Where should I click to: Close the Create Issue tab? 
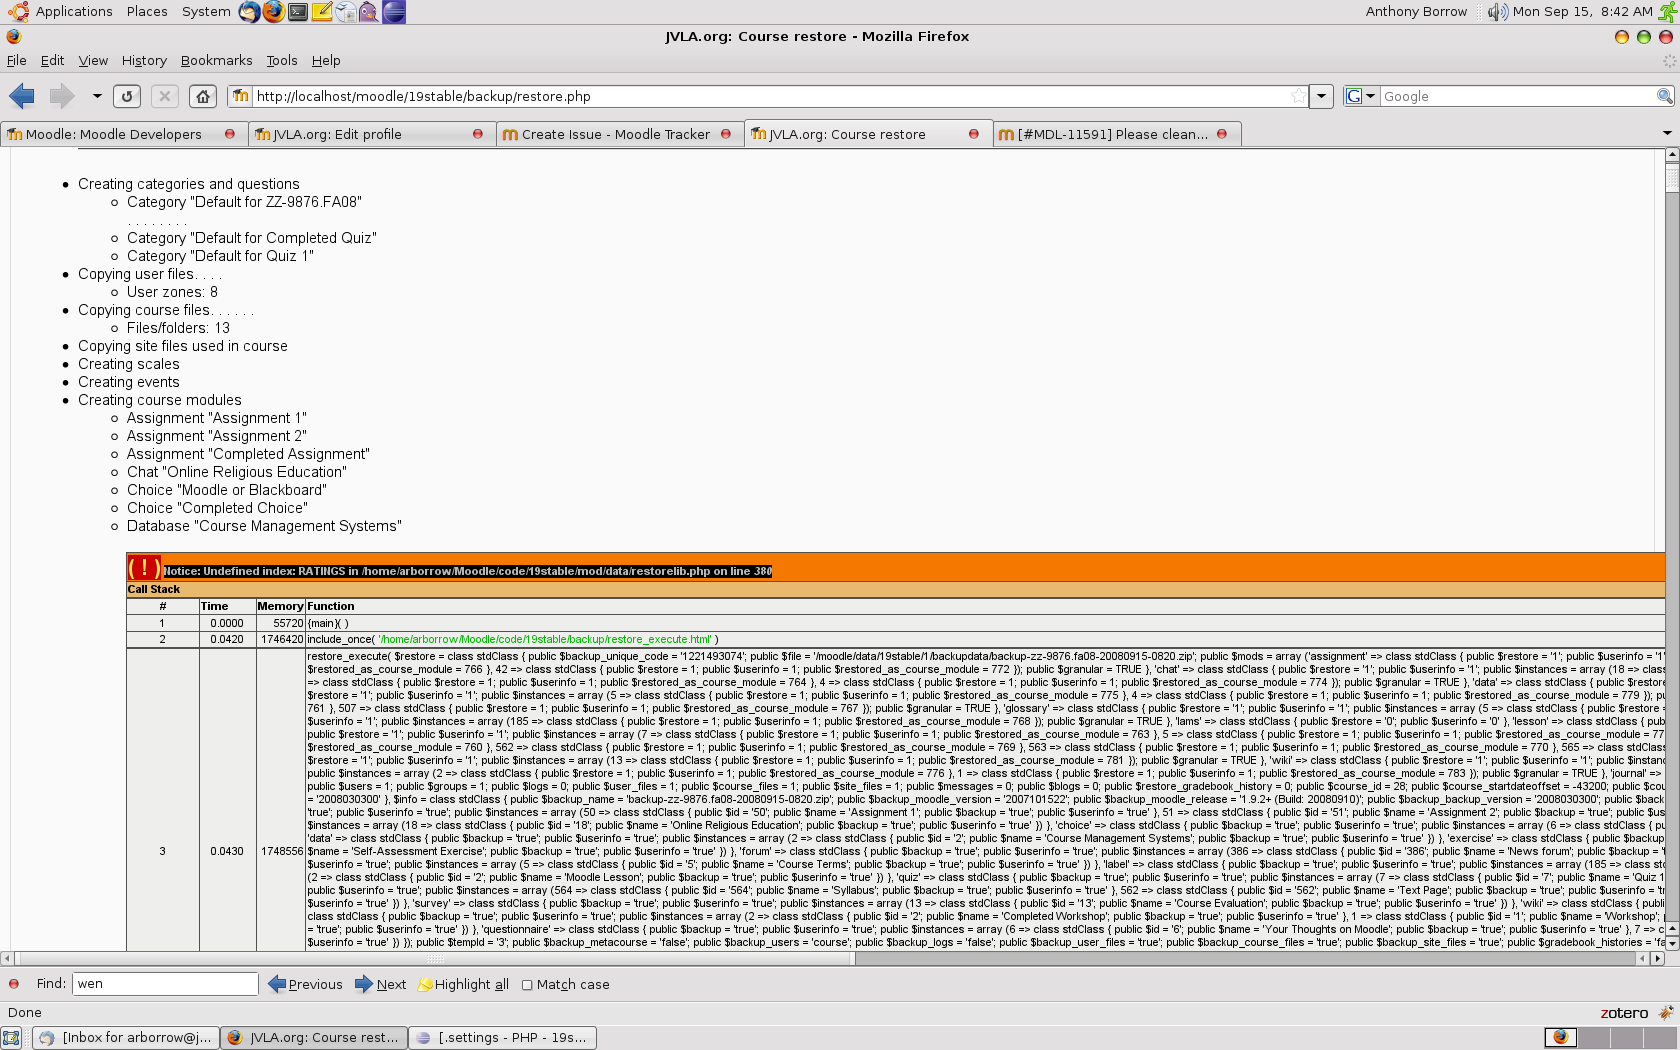click(726, 134)
